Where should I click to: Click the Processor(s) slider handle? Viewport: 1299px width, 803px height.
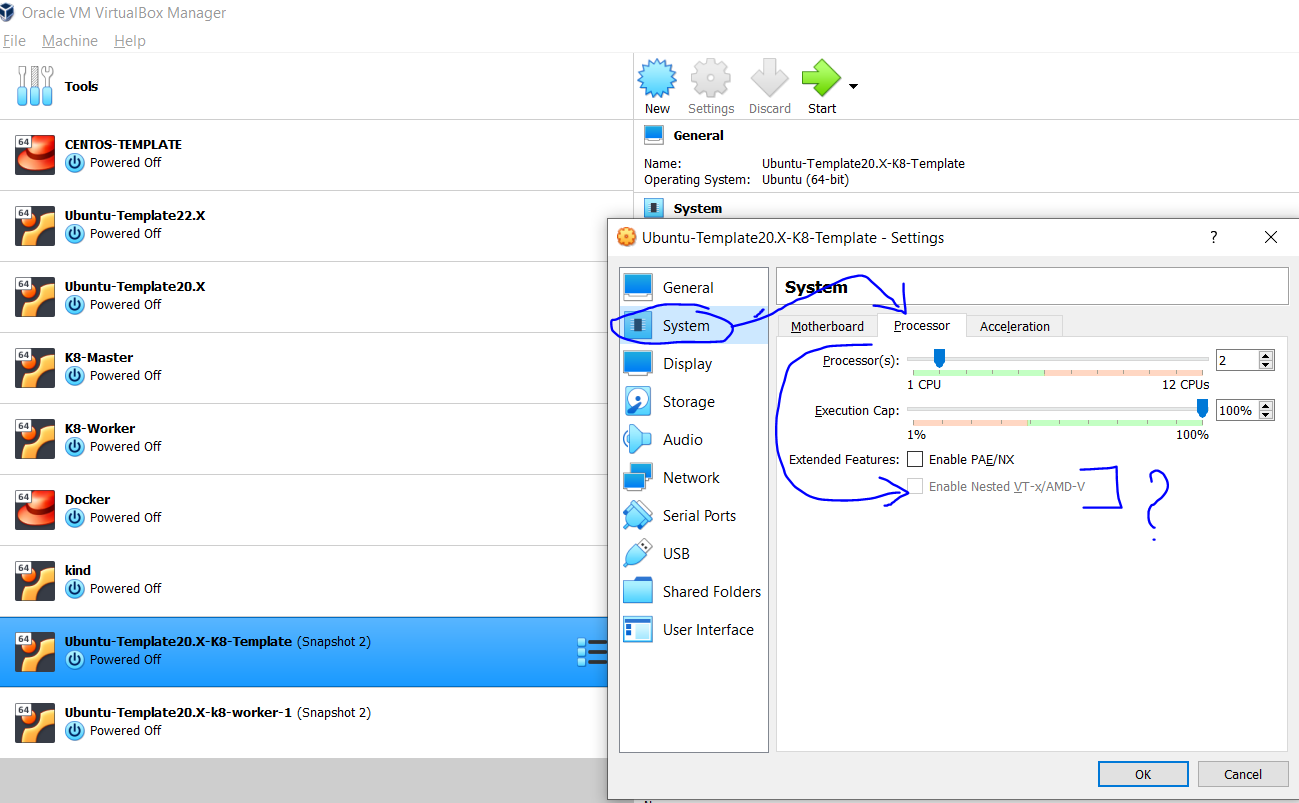(x=939, y=358)
